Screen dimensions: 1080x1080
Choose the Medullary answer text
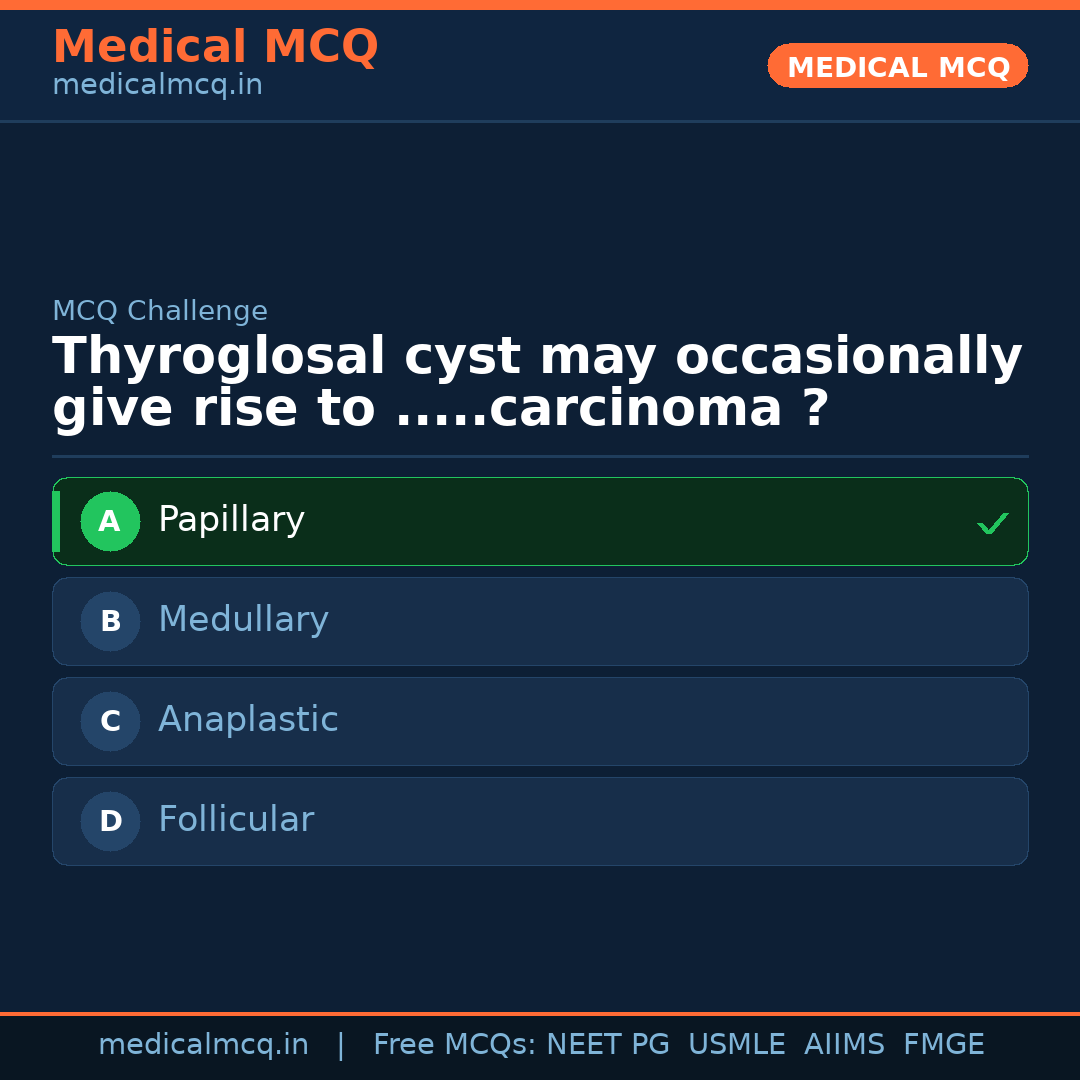coord(243,620)
